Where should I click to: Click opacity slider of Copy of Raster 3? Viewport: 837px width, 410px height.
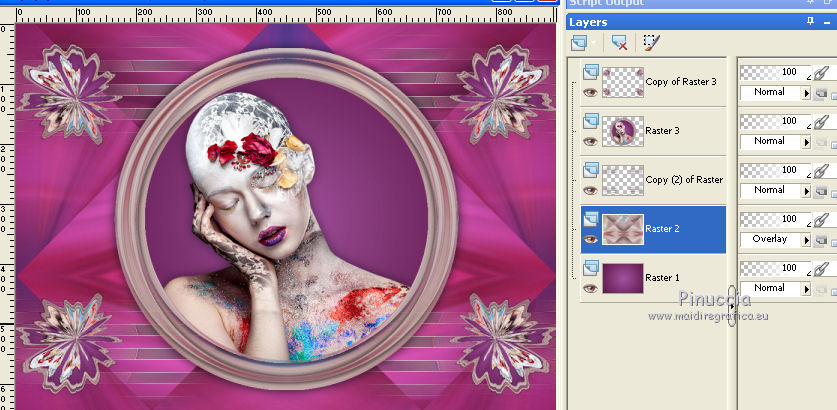pyautogui.click(x=776, y=73)
